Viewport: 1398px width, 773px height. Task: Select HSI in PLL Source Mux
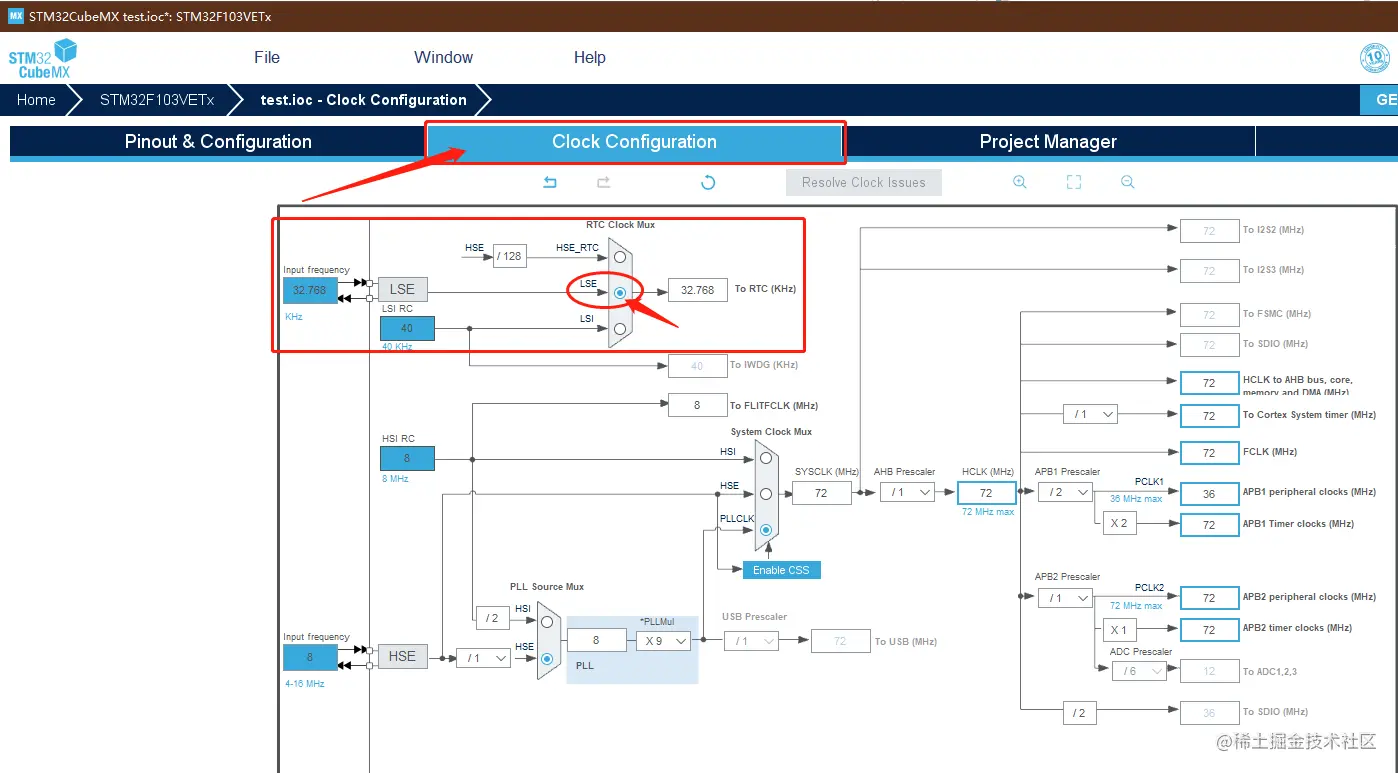[x=547, y=621]
